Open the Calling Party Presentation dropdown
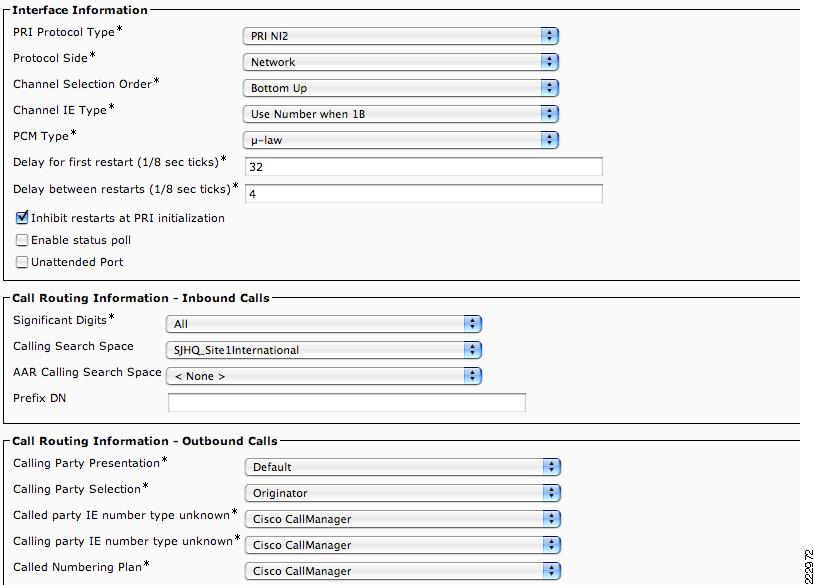Screen dimensions: 814x585 tap(403, 467)
